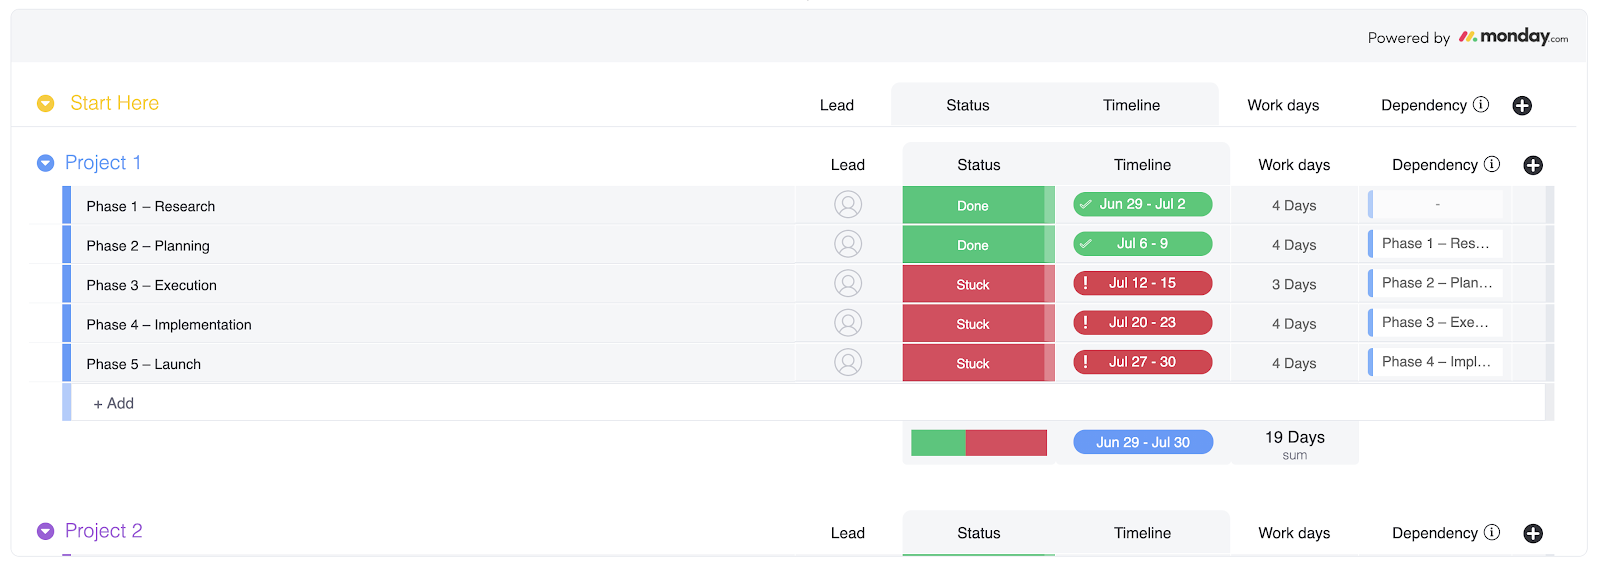Click the green-red status summary bar
Image resolution: width=1600 pixels, height=569 pixels.
pos(979,443)
